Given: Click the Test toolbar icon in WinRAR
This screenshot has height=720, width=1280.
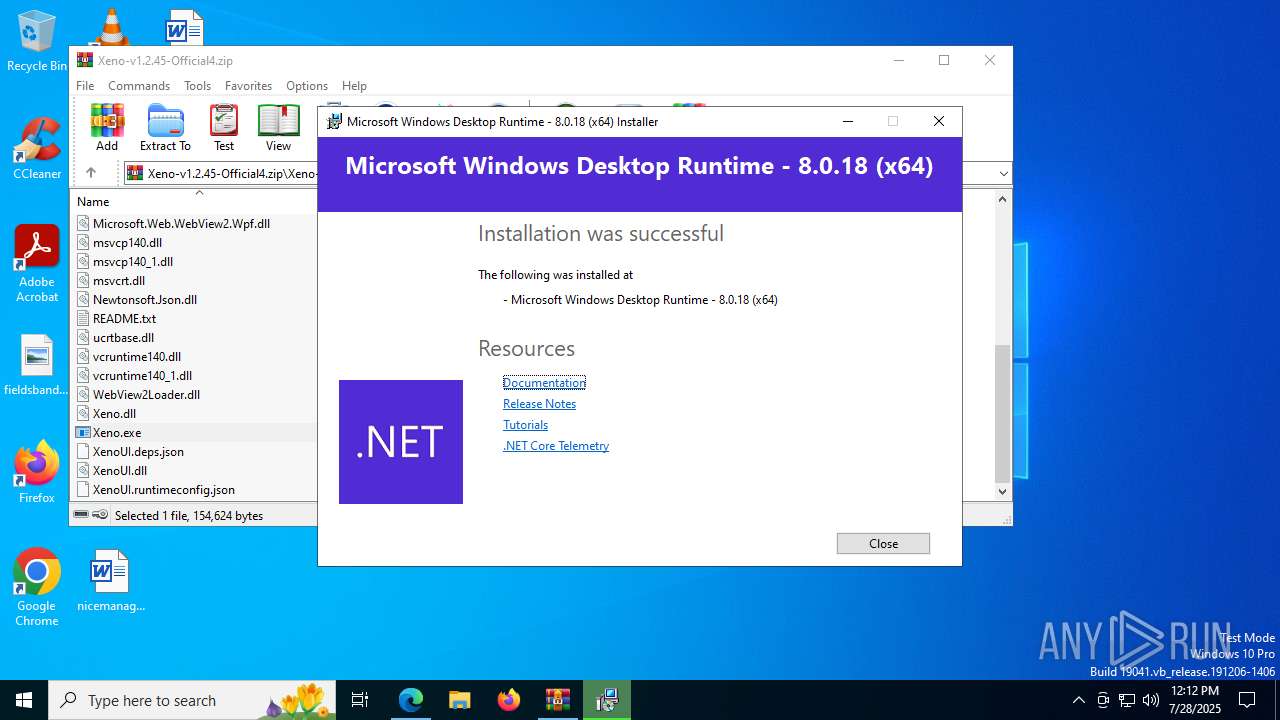Looking at the screenshot, I should point(224,127).
